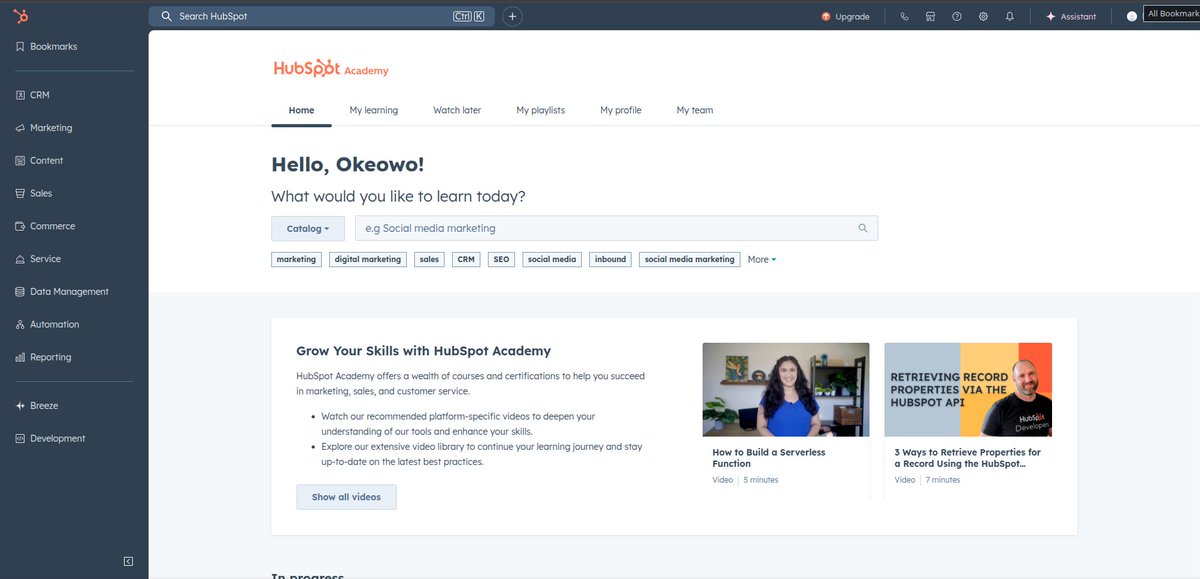The image size is (1200, 579).
Task: Switch to the My learning tab
Action: 374,110
